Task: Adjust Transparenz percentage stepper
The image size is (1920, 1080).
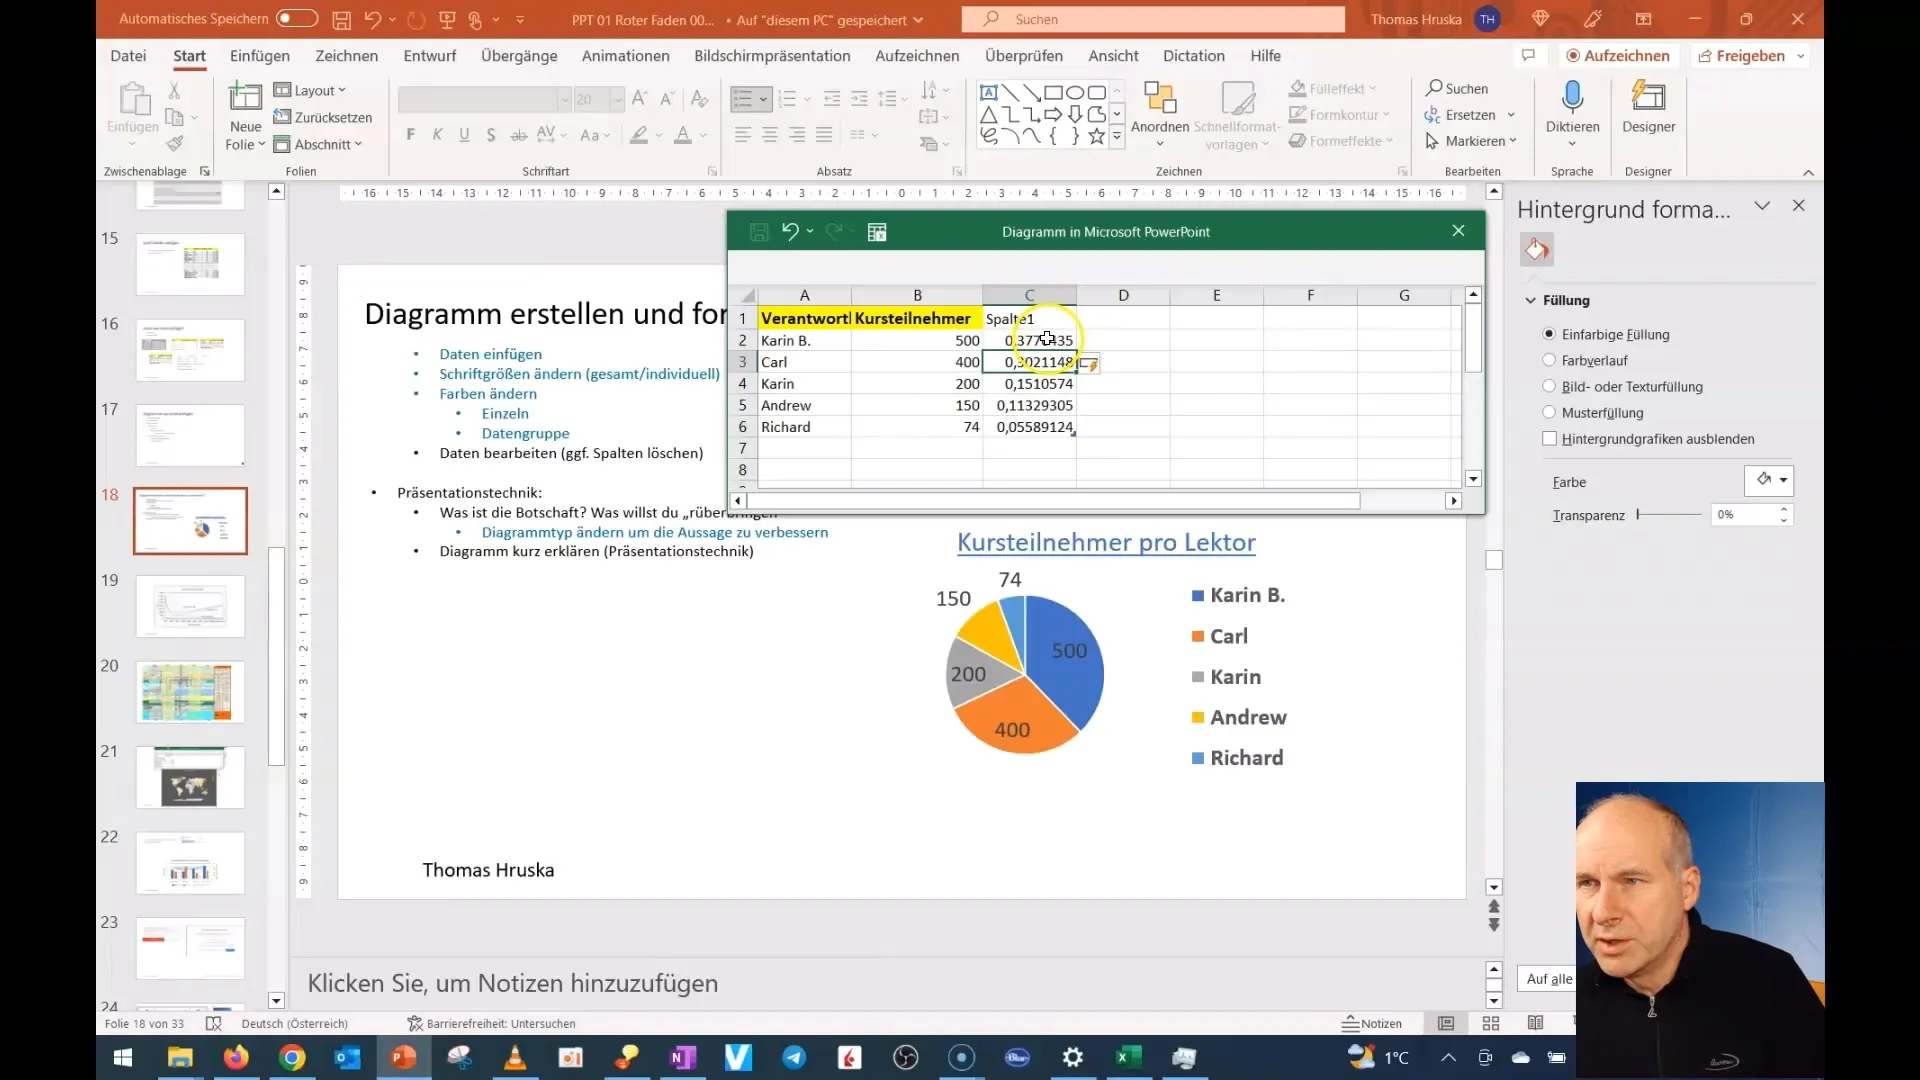Action: 1787,514
